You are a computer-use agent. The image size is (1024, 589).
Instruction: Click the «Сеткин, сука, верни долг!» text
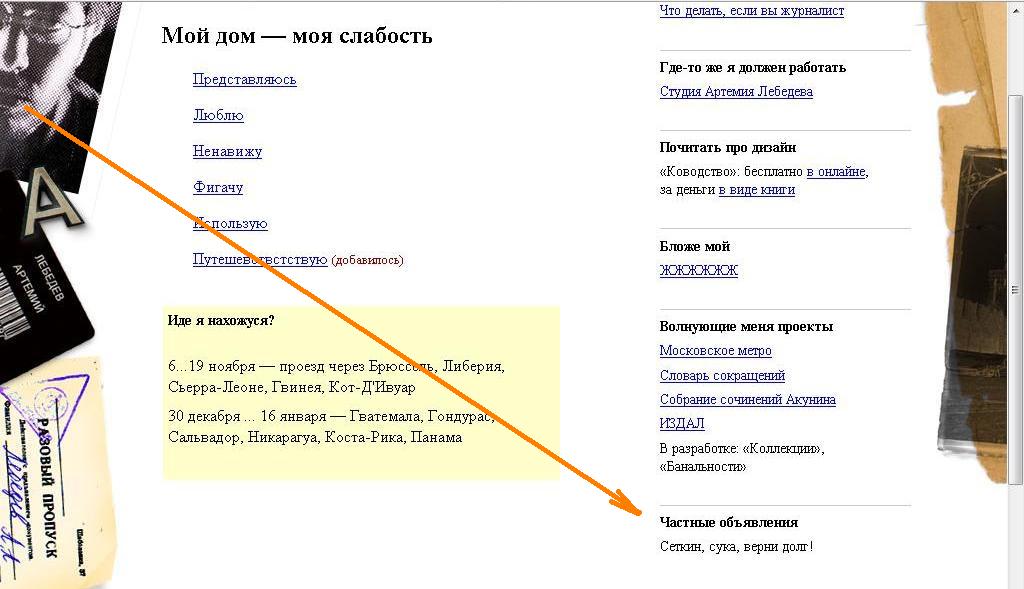click(737, 547)
